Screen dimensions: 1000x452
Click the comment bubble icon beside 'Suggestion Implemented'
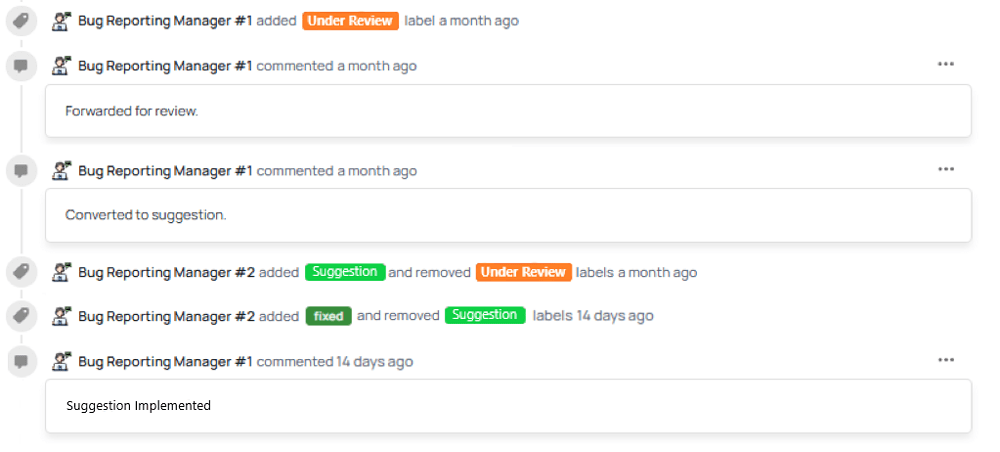pos(21,361)
